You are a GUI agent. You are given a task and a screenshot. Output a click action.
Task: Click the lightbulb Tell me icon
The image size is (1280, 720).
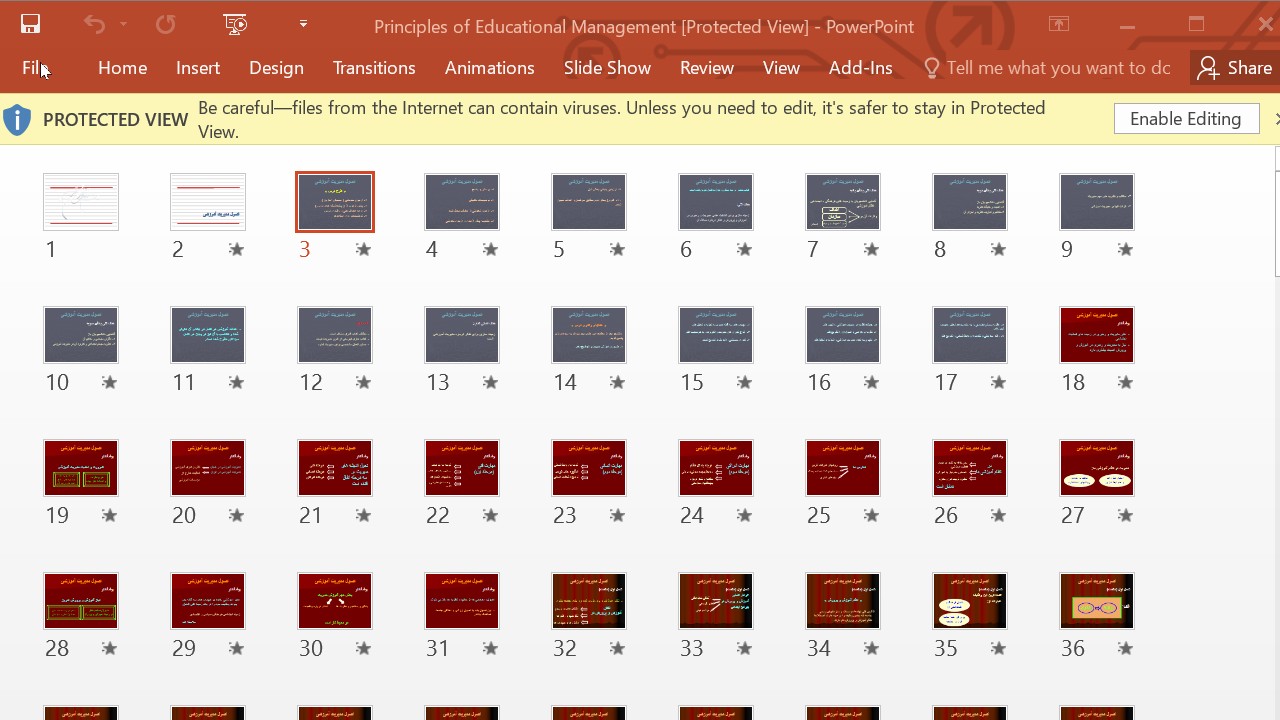pos(932,68)
